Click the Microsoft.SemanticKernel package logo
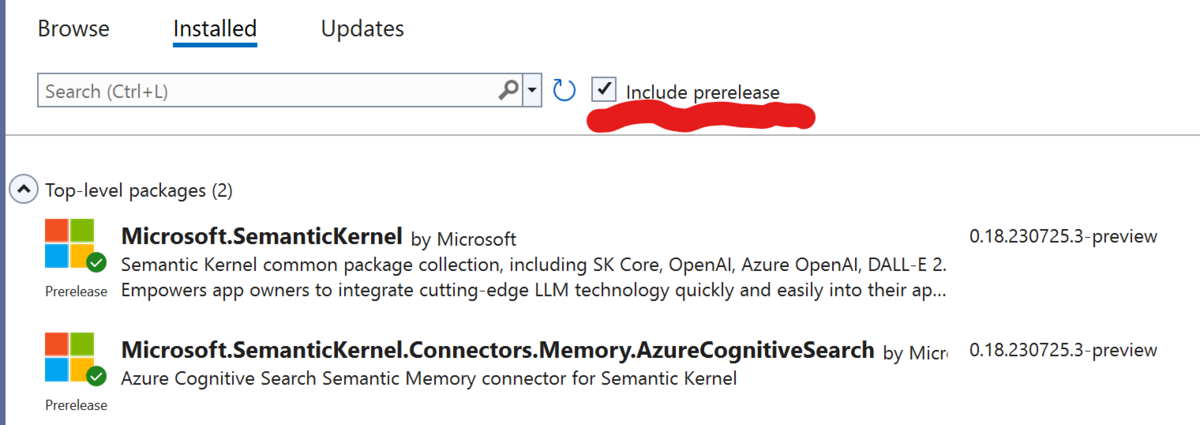 click(70, 244)
